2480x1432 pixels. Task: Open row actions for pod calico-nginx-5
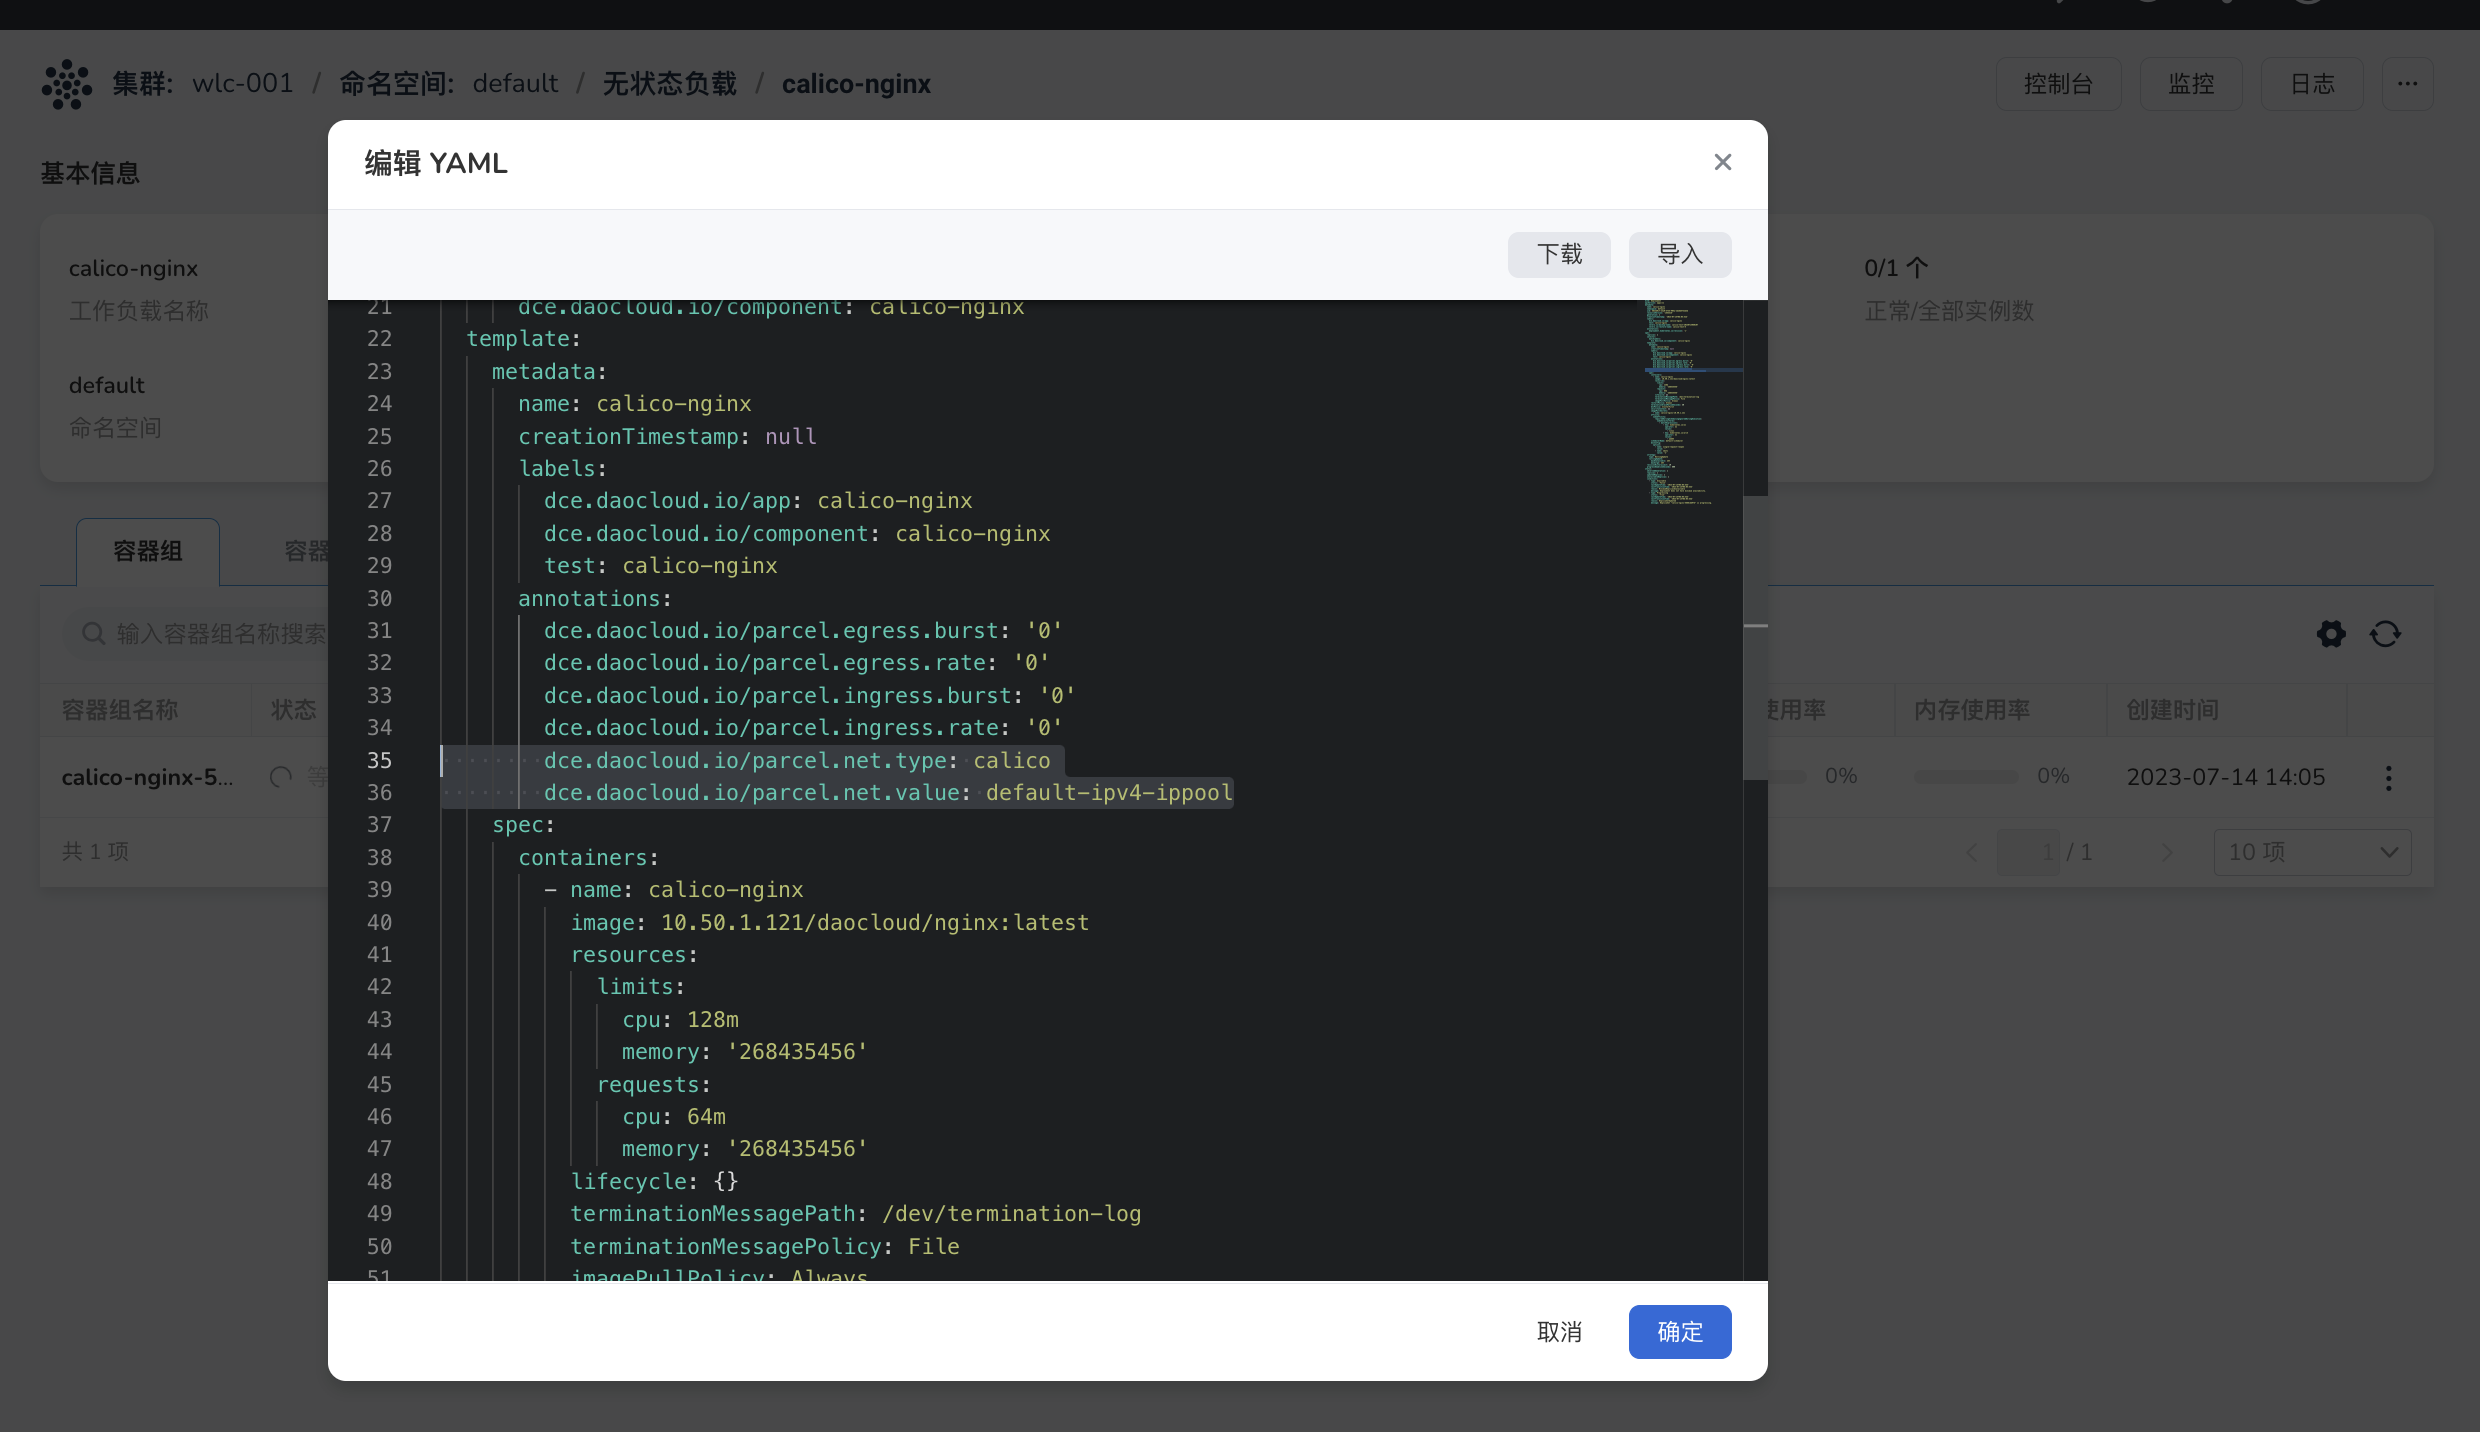[x=2389, y=778]
